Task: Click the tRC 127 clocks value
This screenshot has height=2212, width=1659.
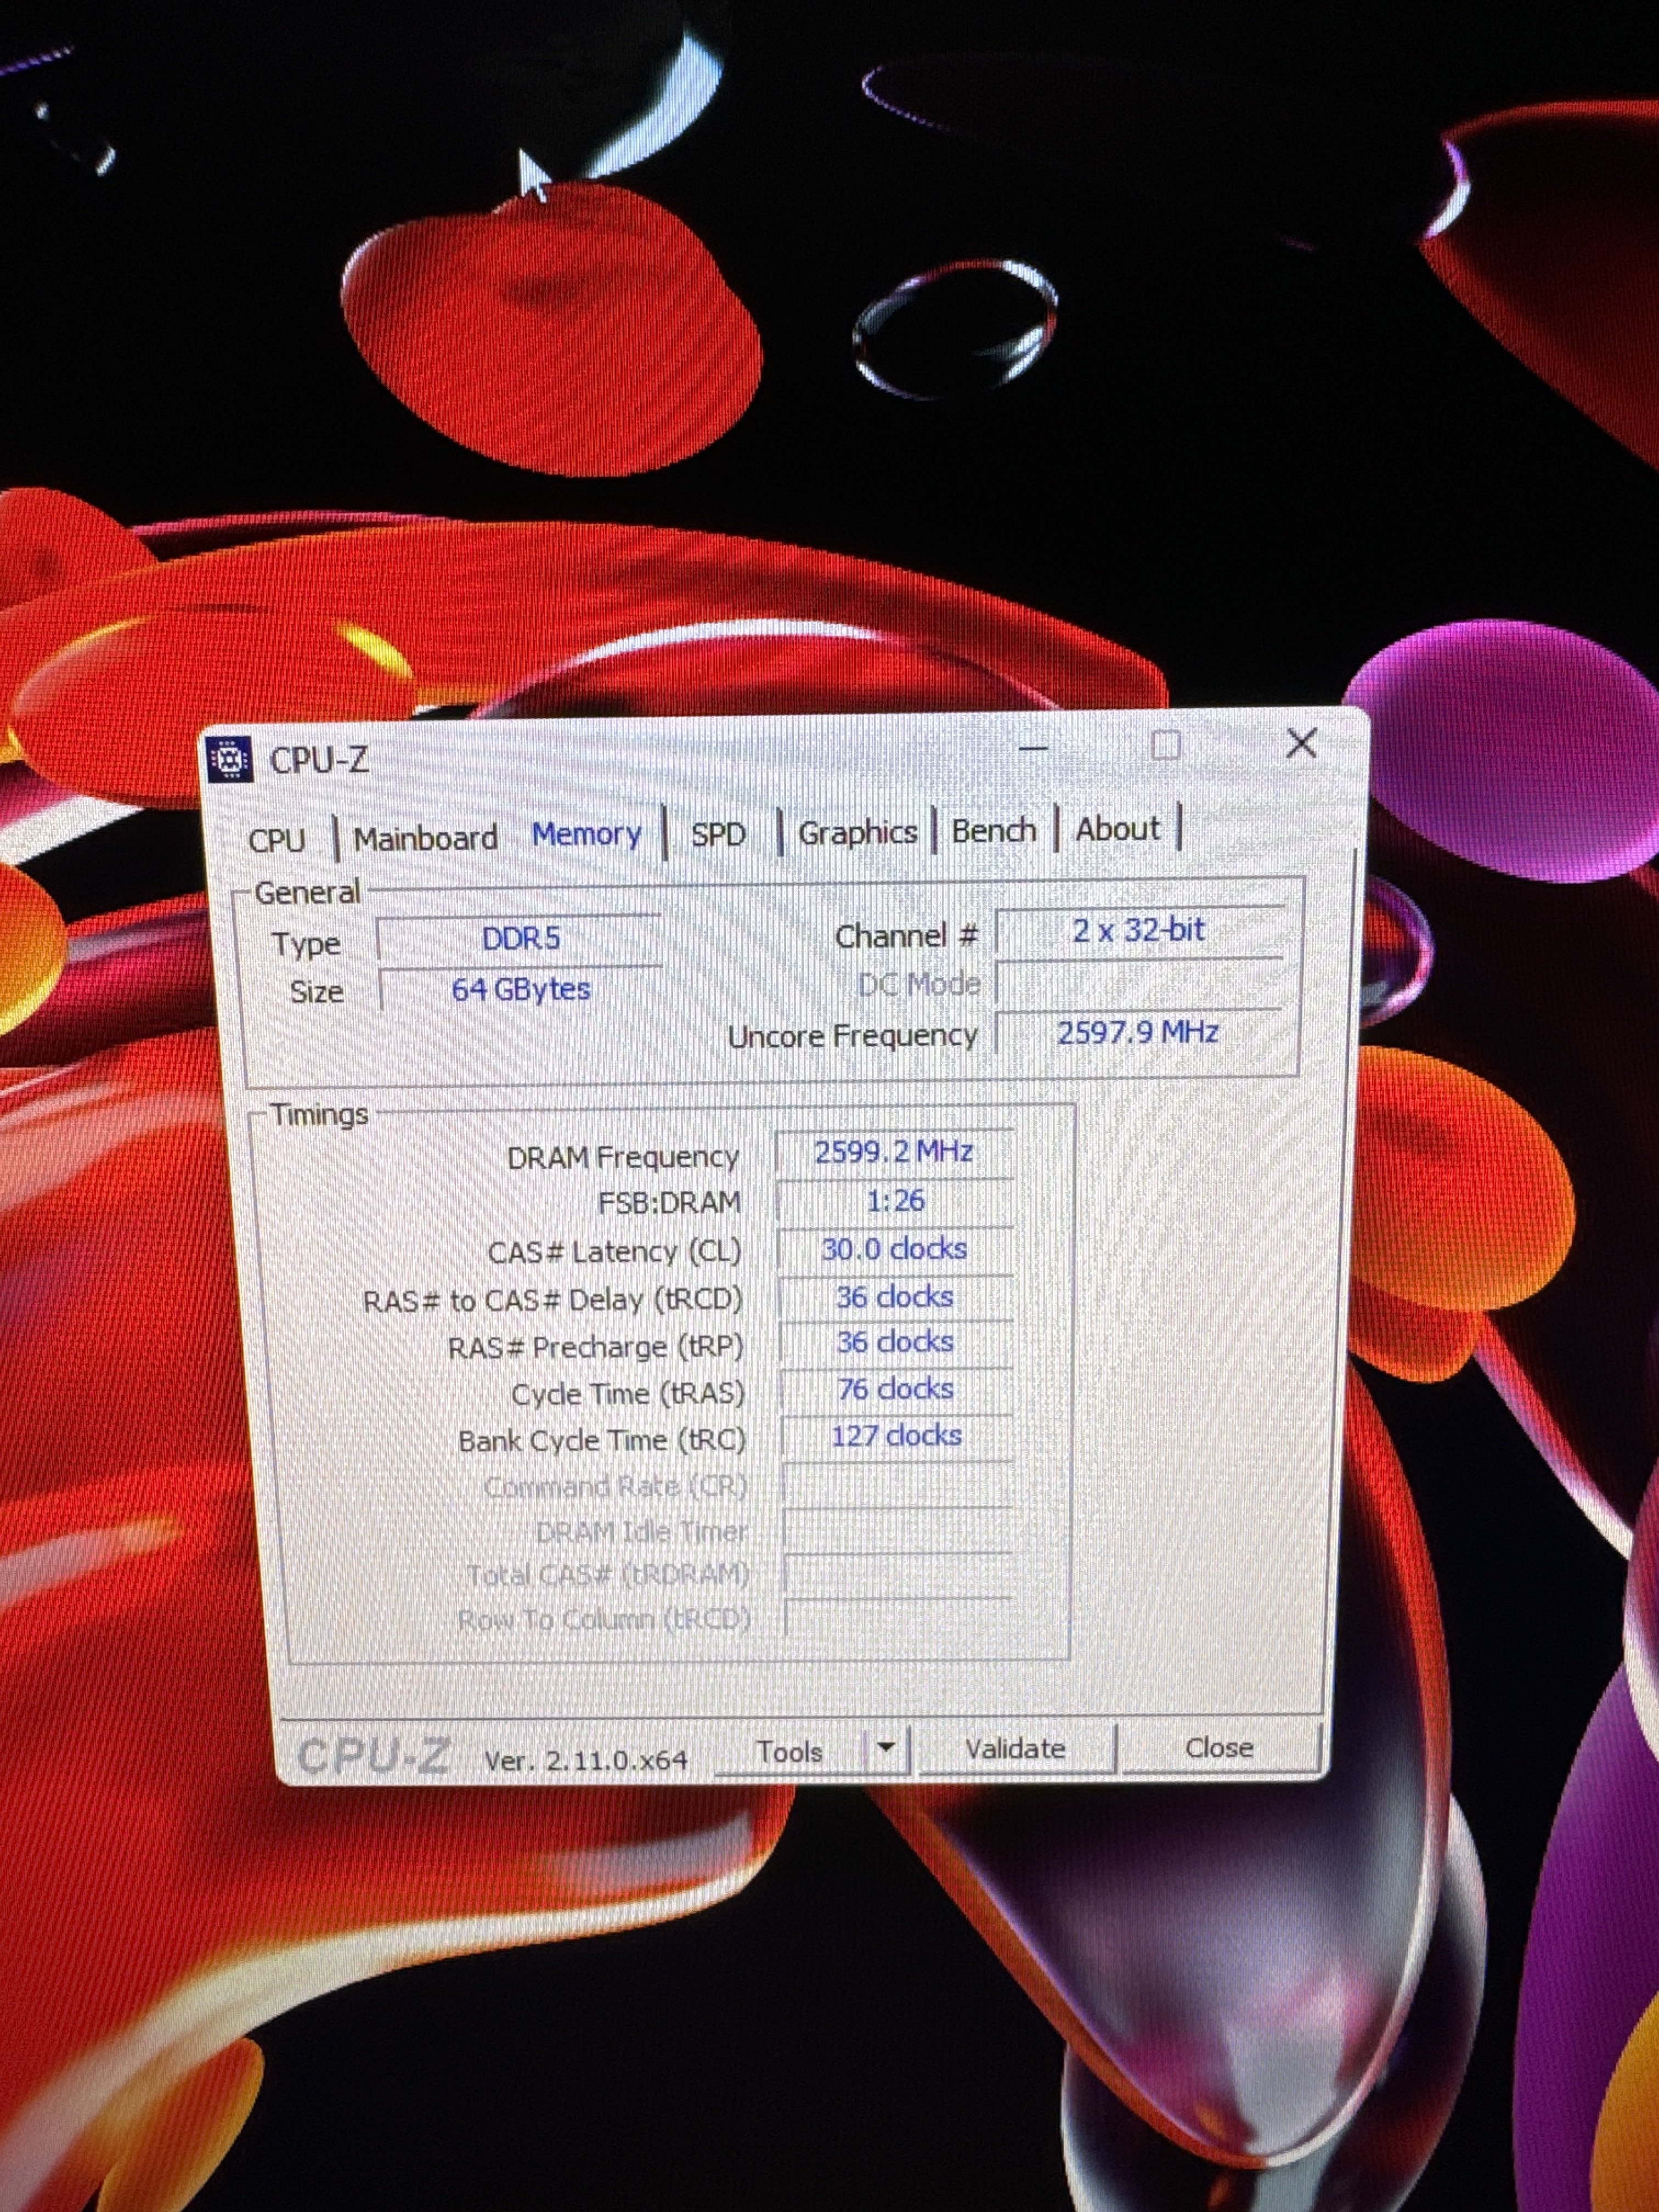Action: pos(896,1436)
